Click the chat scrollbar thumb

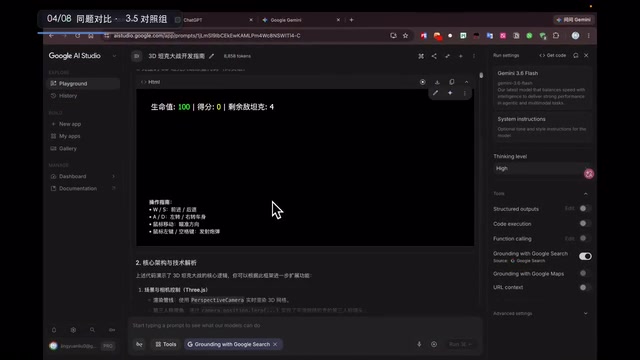coord(481,75)
